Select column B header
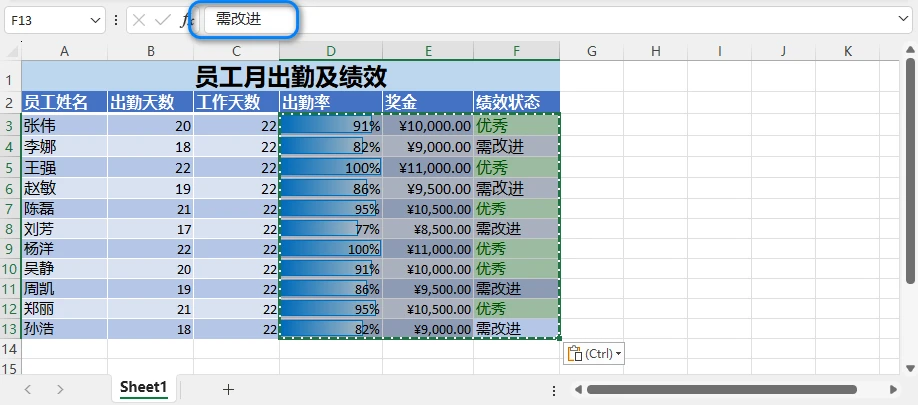The width and height of the screenshot is (918, 405). click(x=150, y=52)
